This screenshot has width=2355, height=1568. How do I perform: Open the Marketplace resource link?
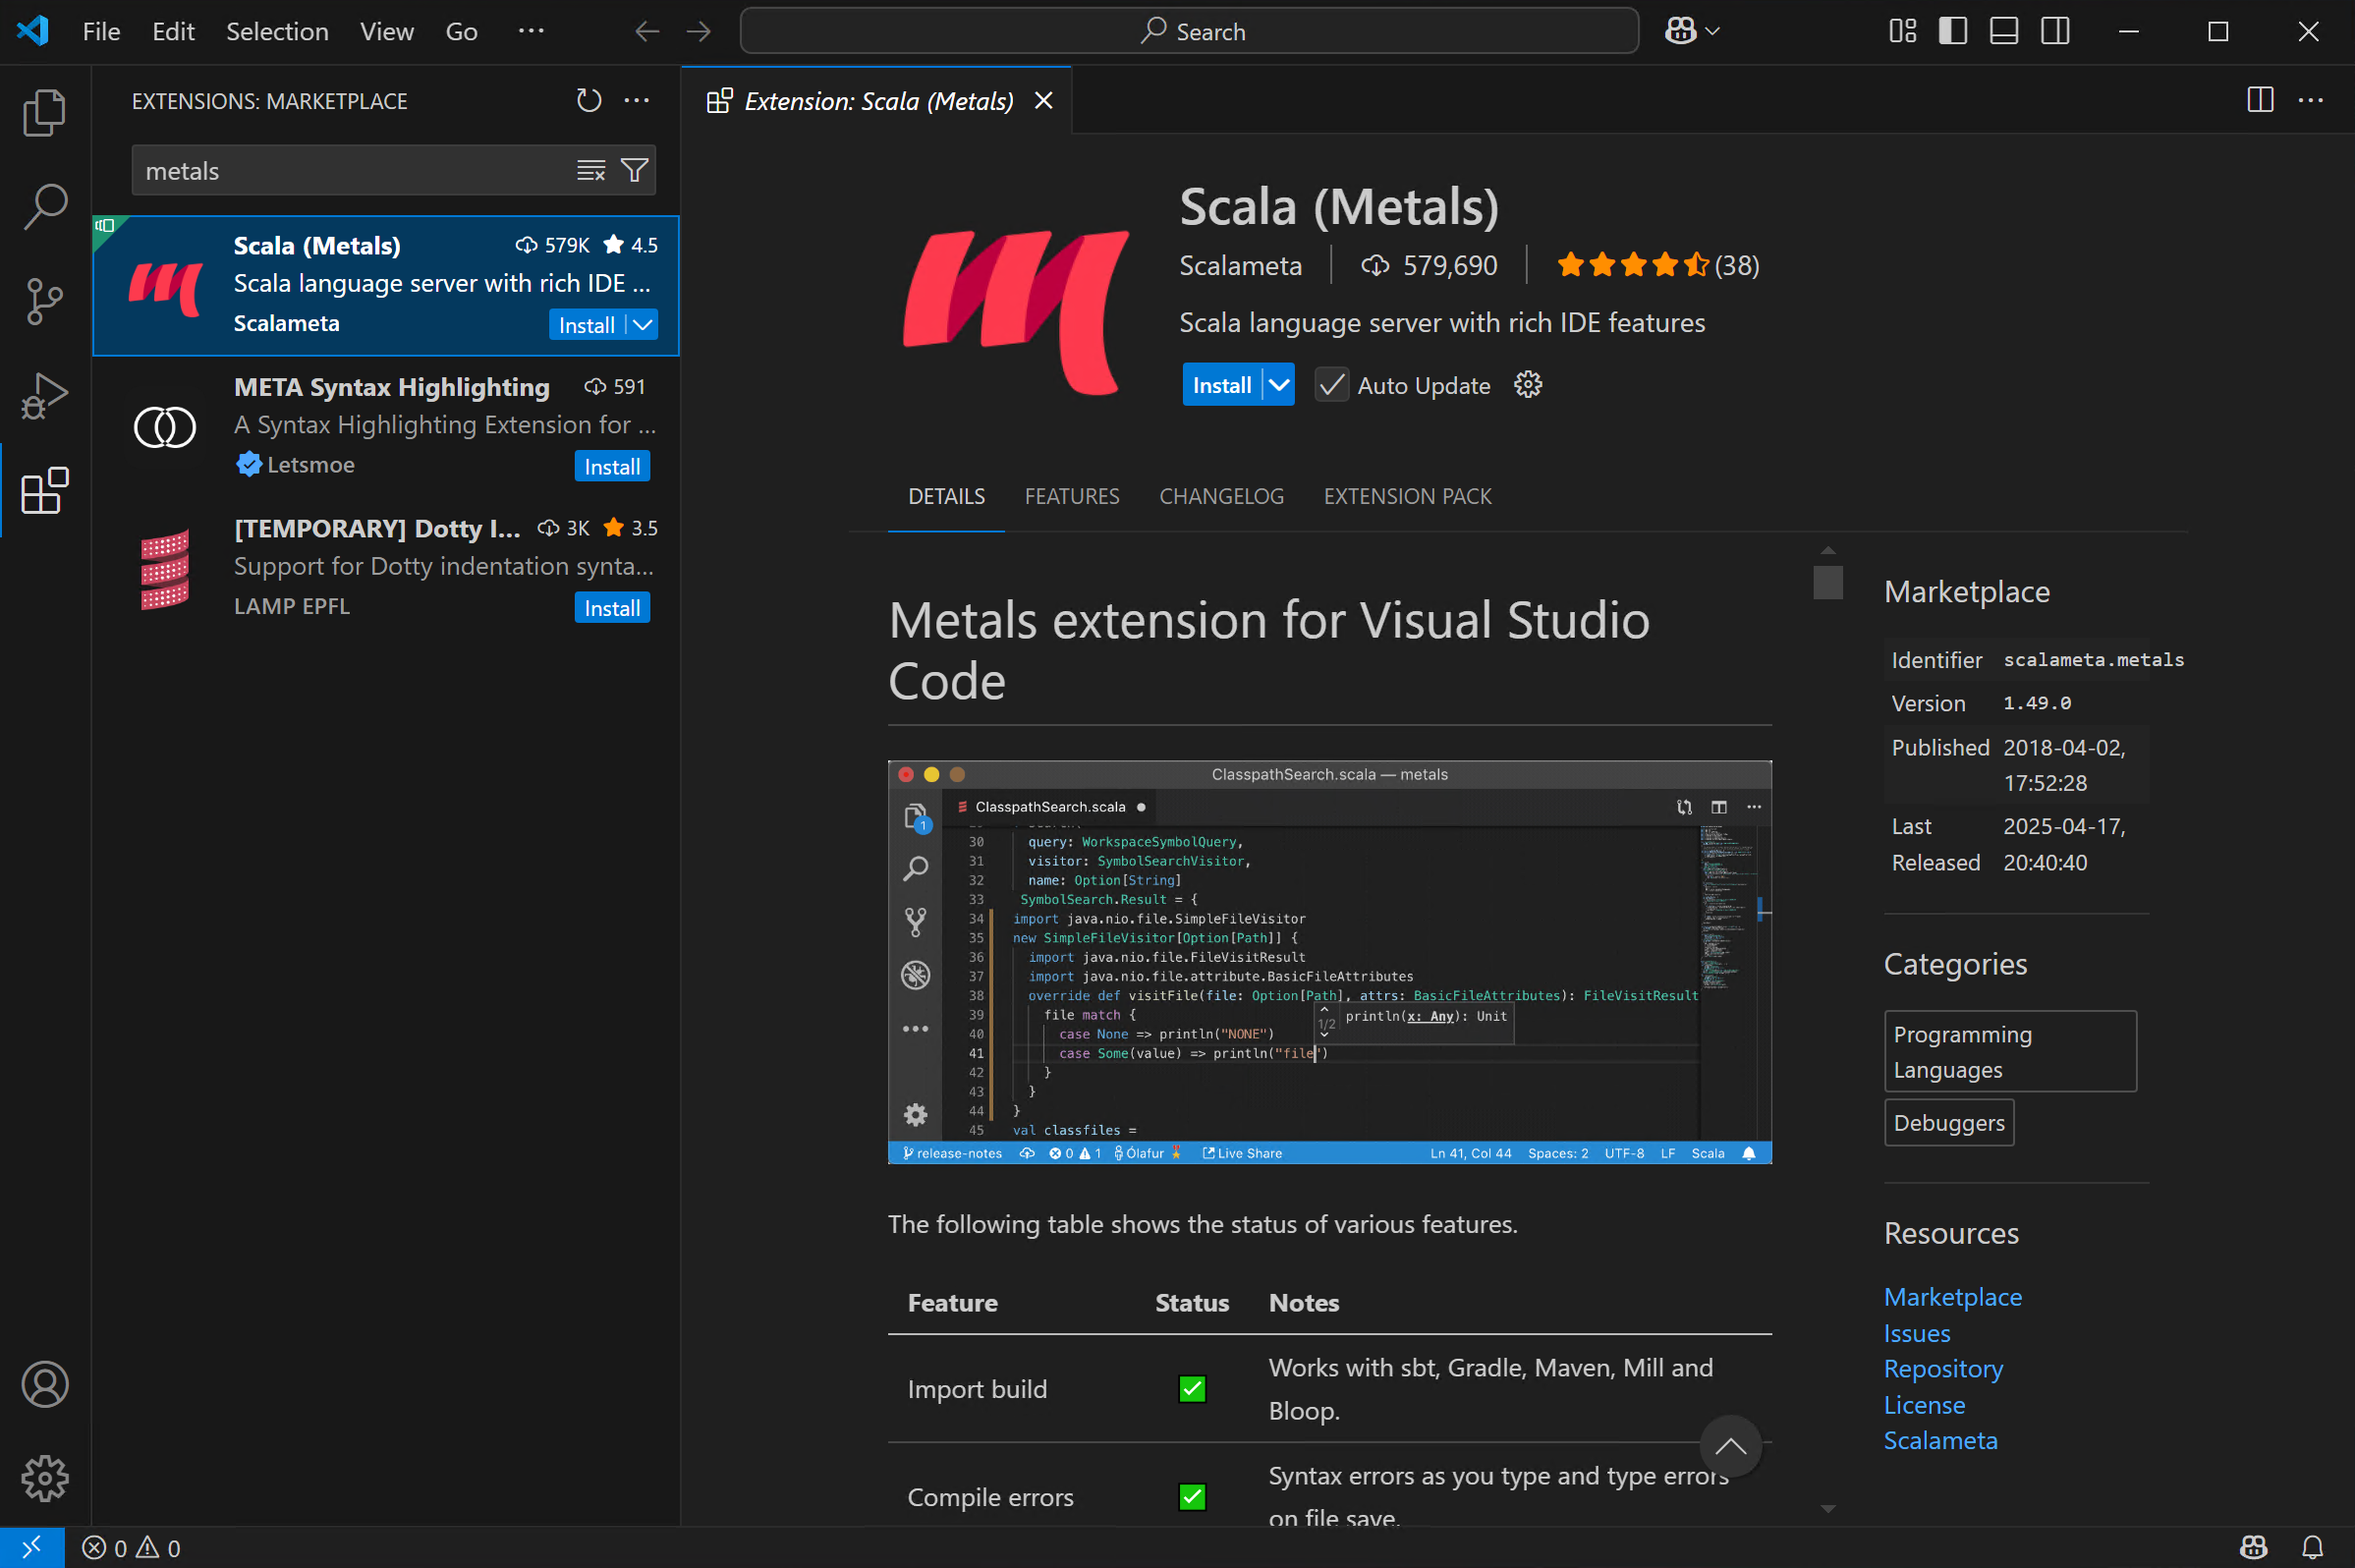click(x=1952, y=1297)
